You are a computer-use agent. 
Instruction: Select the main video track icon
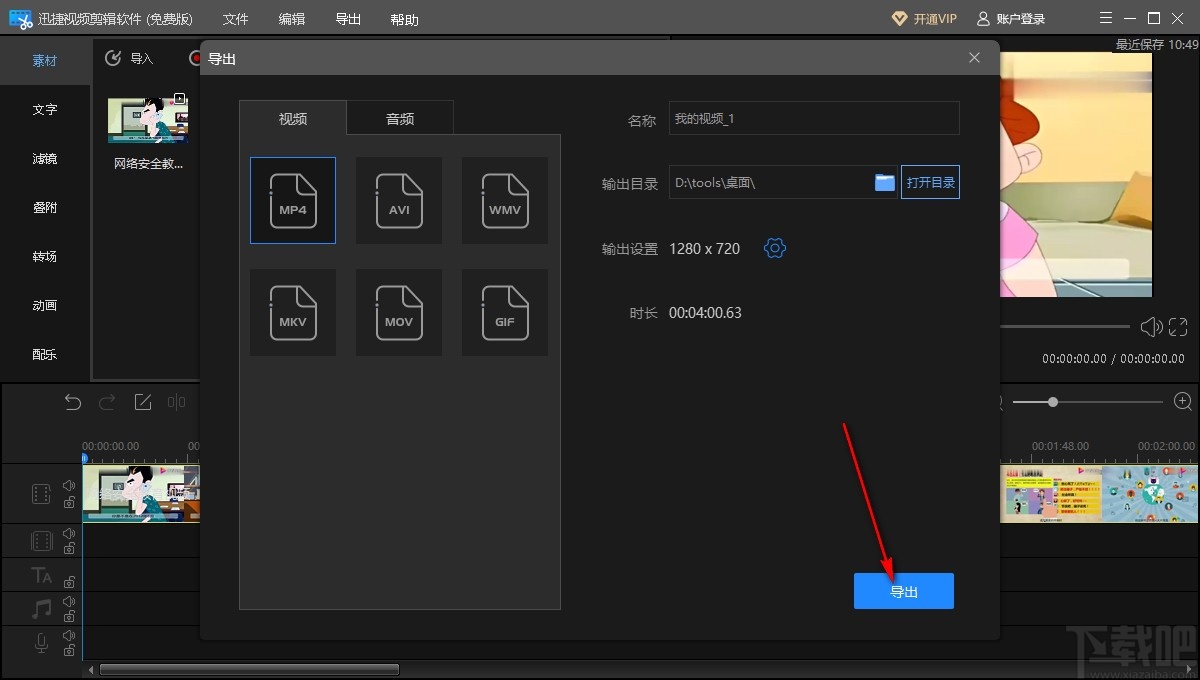click(x=41, y=494)
